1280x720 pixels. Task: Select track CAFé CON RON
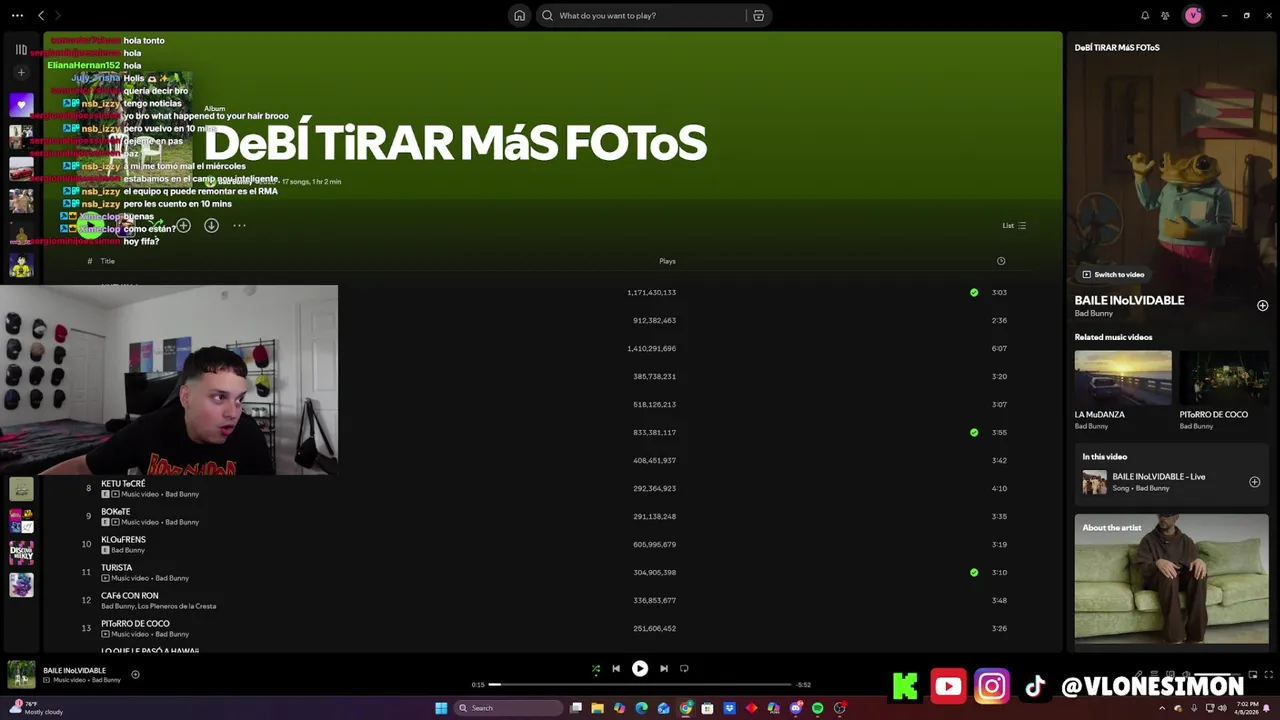pyautogui.click(x=129, y=596)
